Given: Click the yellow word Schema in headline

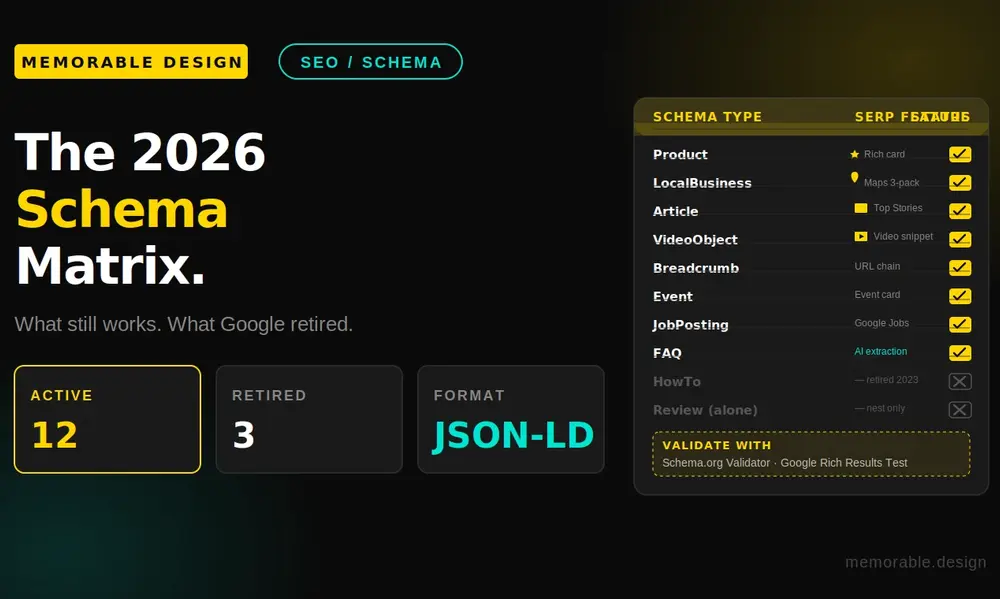Looking at the screenshot, I should click(122, 209).
